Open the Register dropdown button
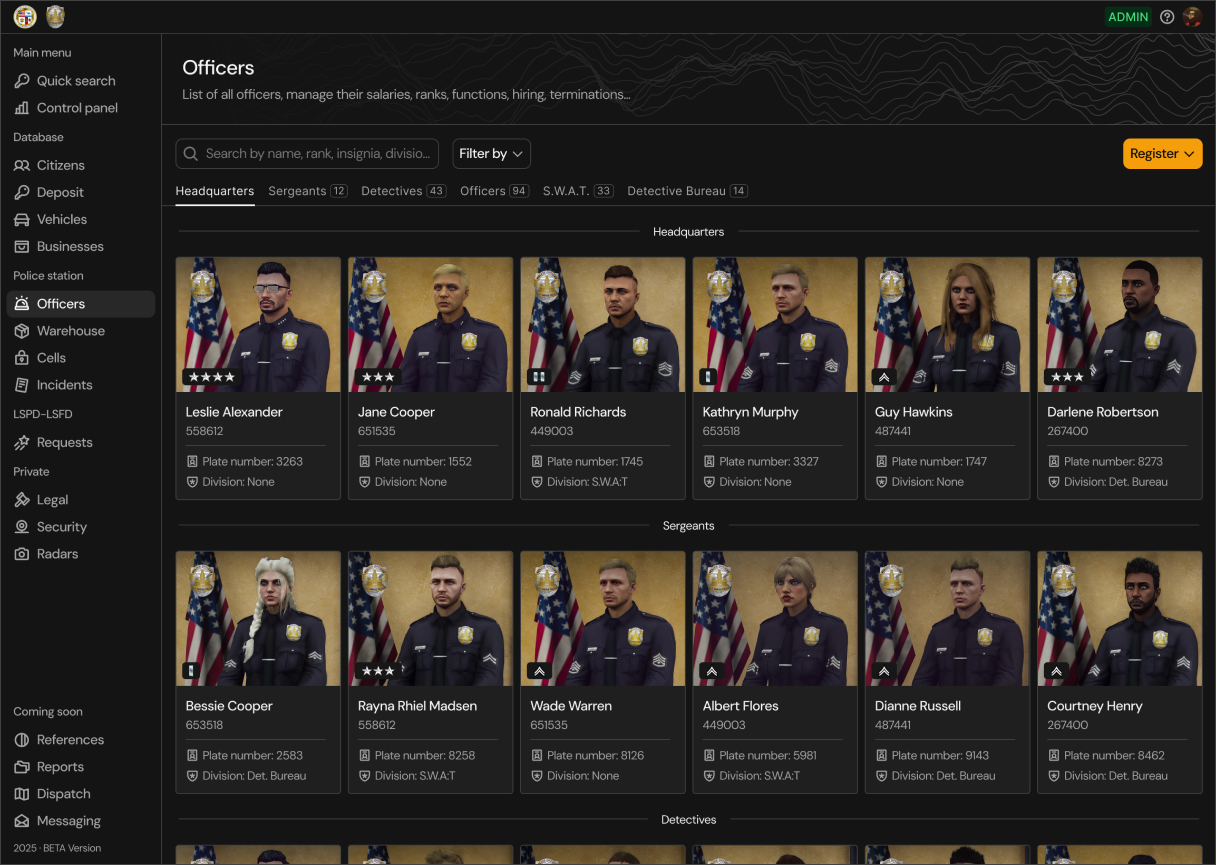The image size is (1216, 865). pyautogui.click(x=1162, y=154)
